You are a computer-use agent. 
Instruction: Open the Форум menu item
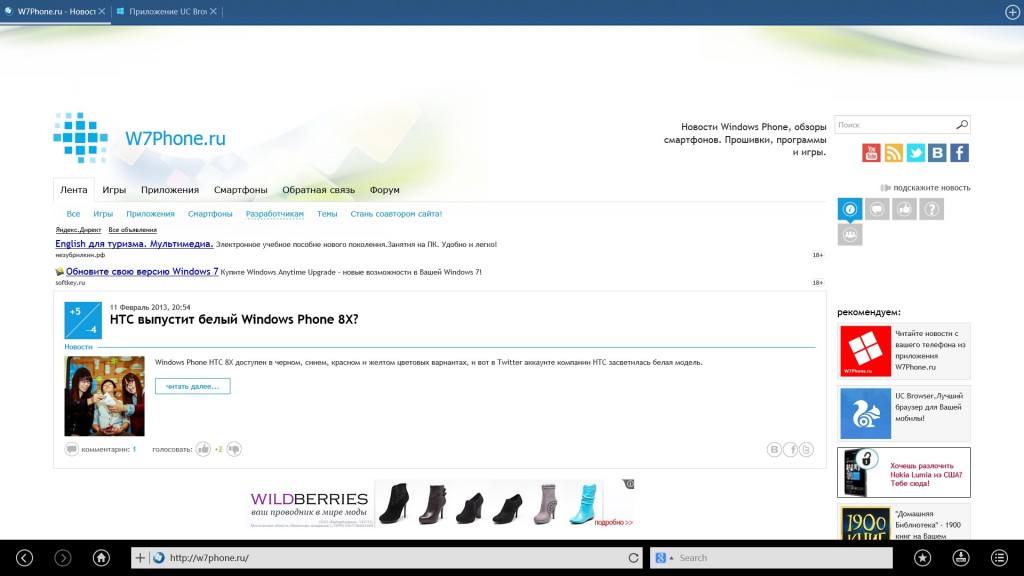click(x=384, y=190)
